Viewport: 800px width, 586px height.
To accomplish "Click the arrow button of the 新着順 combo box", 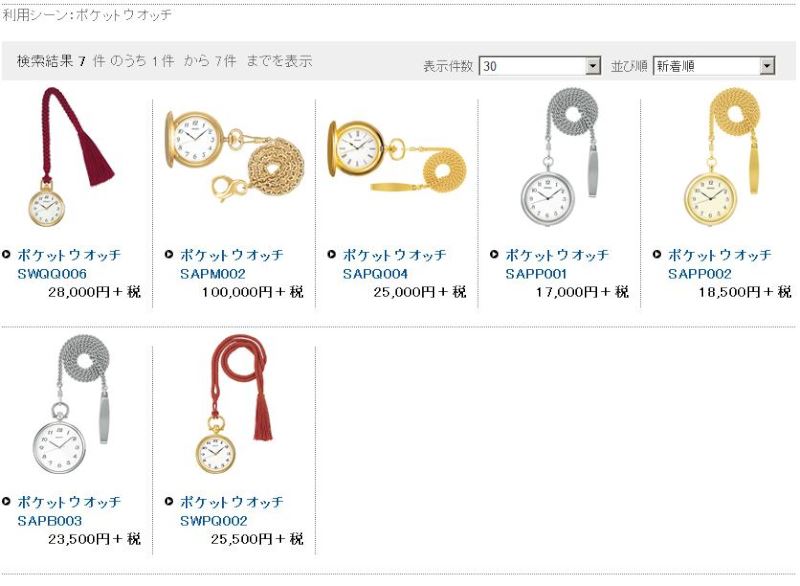I will pos(767,66).
